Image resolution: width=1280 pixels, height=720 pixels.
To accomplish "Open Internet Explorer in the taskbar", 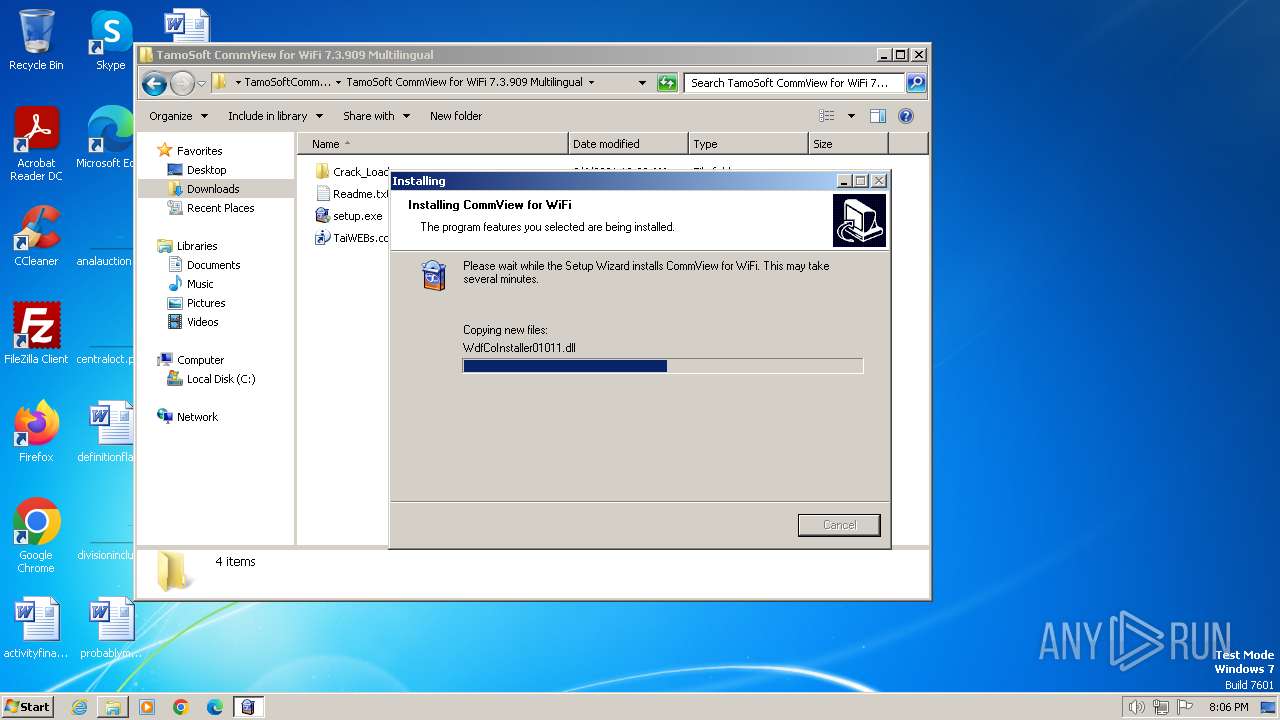I will tap(79, 707).
